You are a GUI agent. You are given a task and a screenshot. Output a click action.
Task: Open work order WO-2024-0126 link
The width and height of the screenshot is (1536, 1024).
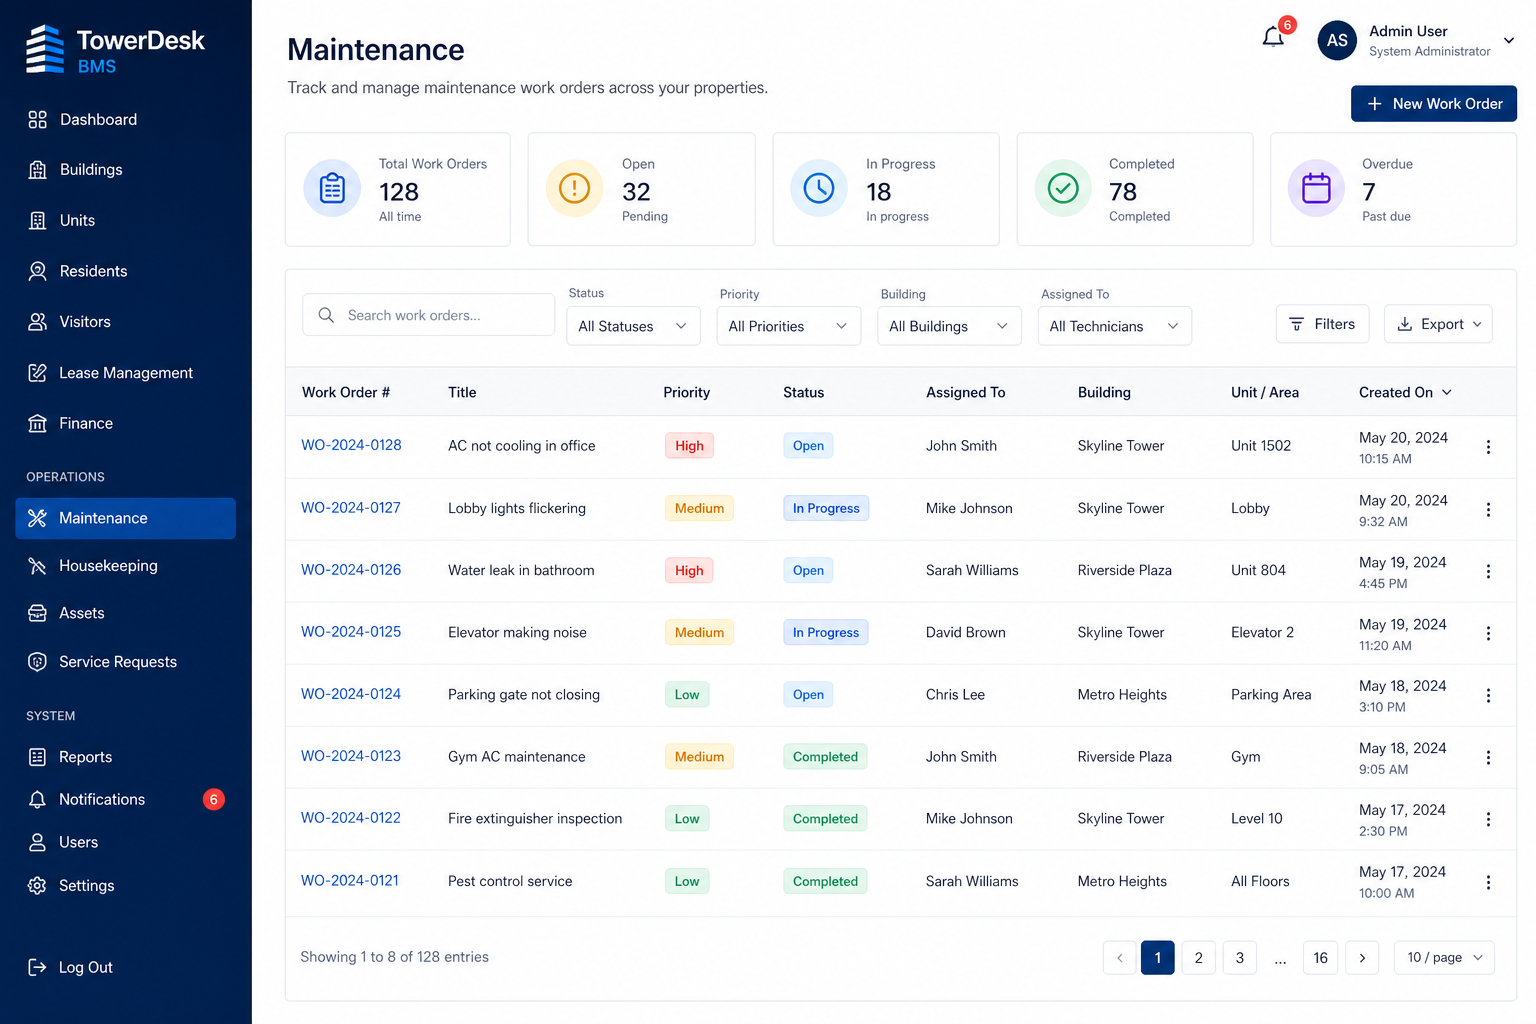[x=351, y=570]
